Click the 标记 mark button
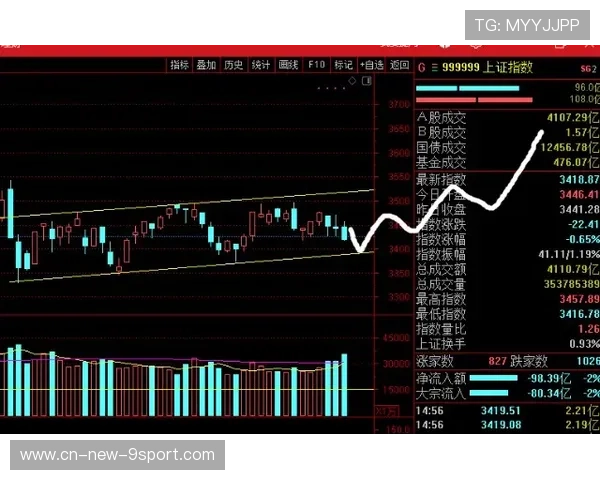The width and height of the screenshot is (600, 480). pos(344,64)
